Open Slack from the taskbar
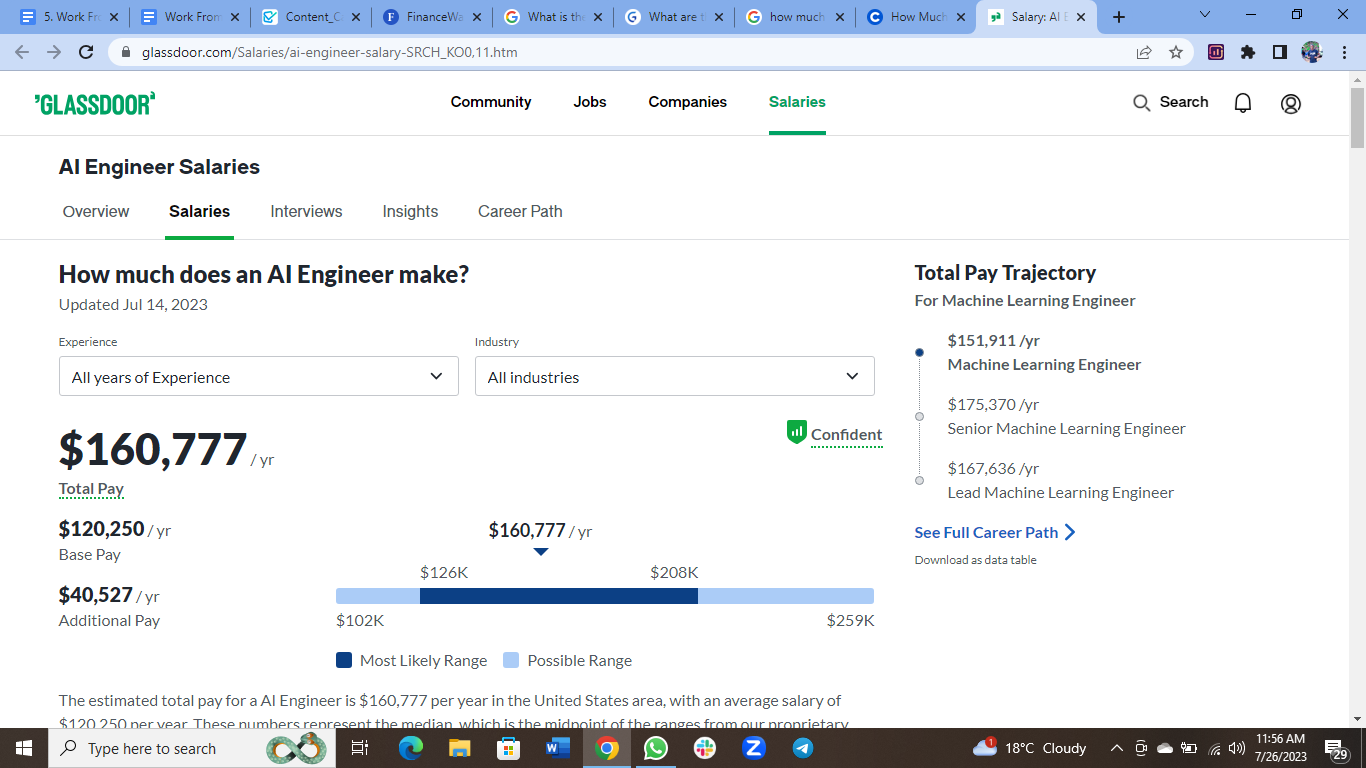This screenshot has width=1366, height=768. point(705,748)
